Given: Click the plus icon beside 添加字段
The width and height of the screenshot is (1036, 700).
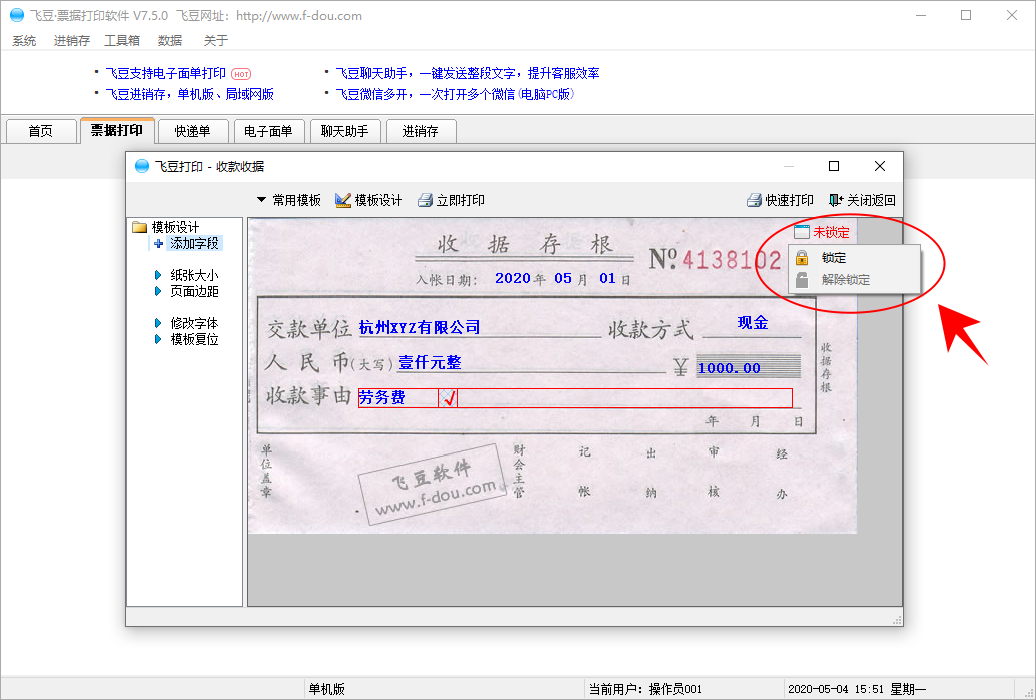Looking at the screenshot, I should [x=159, y=244].
